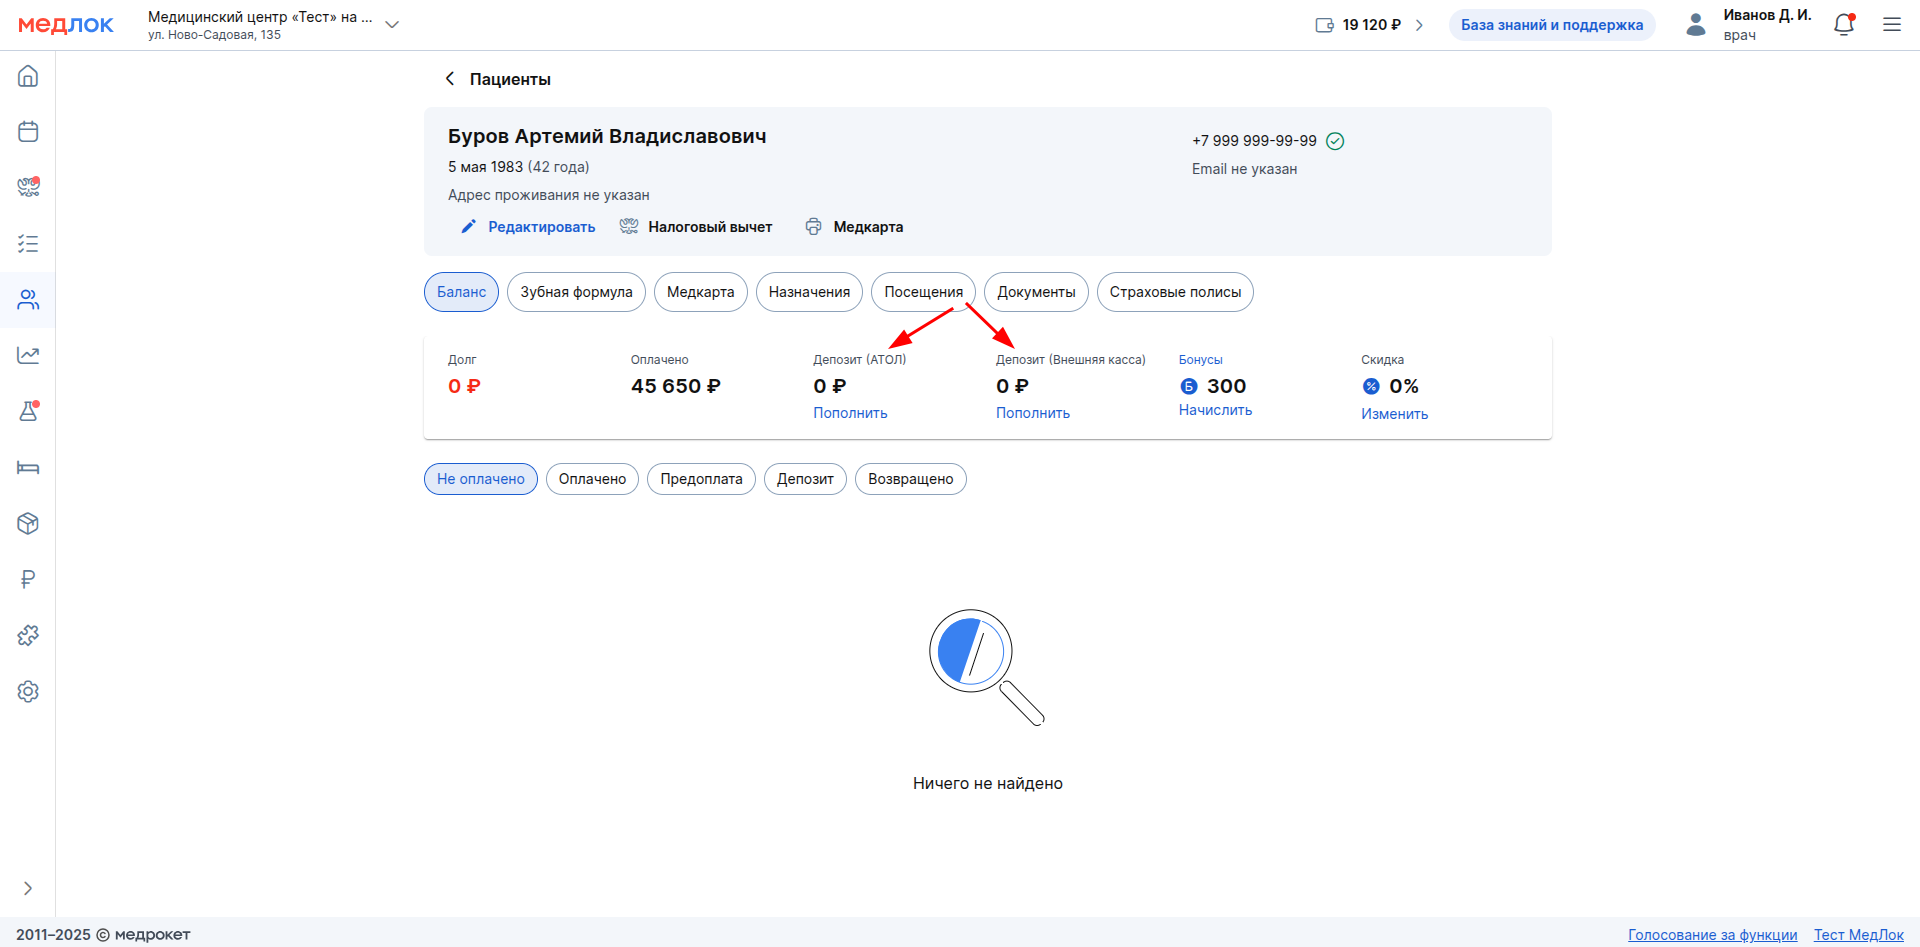
Task: Click the notifications bell icon
Action: point(1843,25)
